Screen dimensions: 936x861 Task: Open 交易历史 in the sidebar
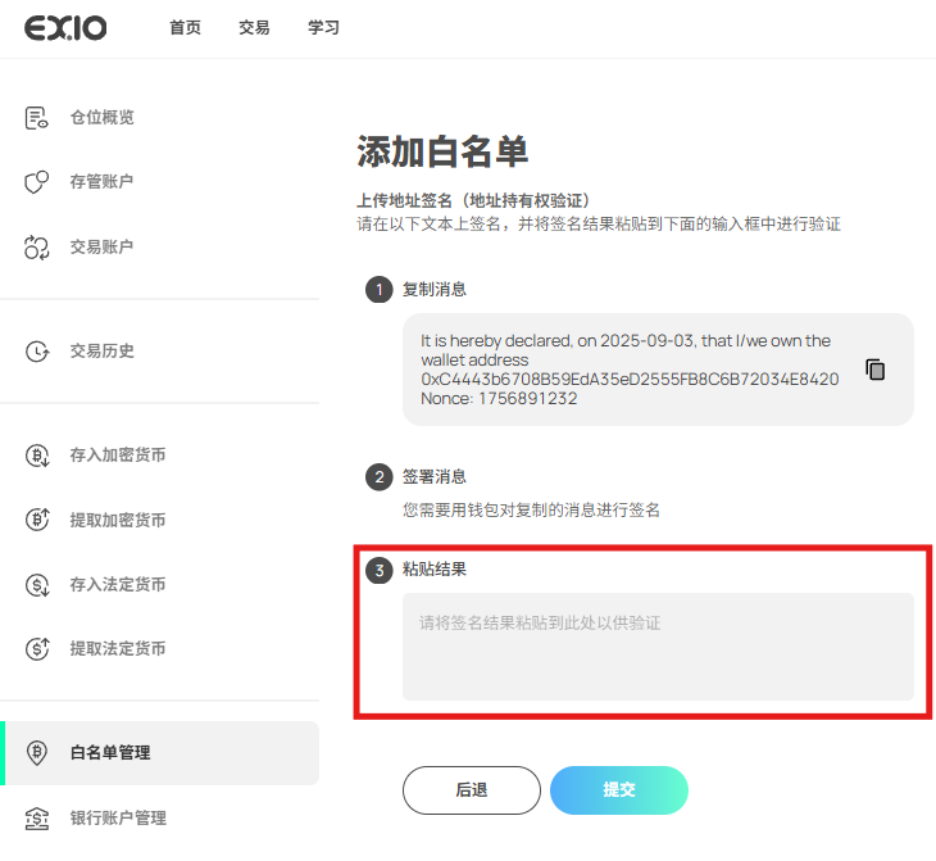point(101,351)
